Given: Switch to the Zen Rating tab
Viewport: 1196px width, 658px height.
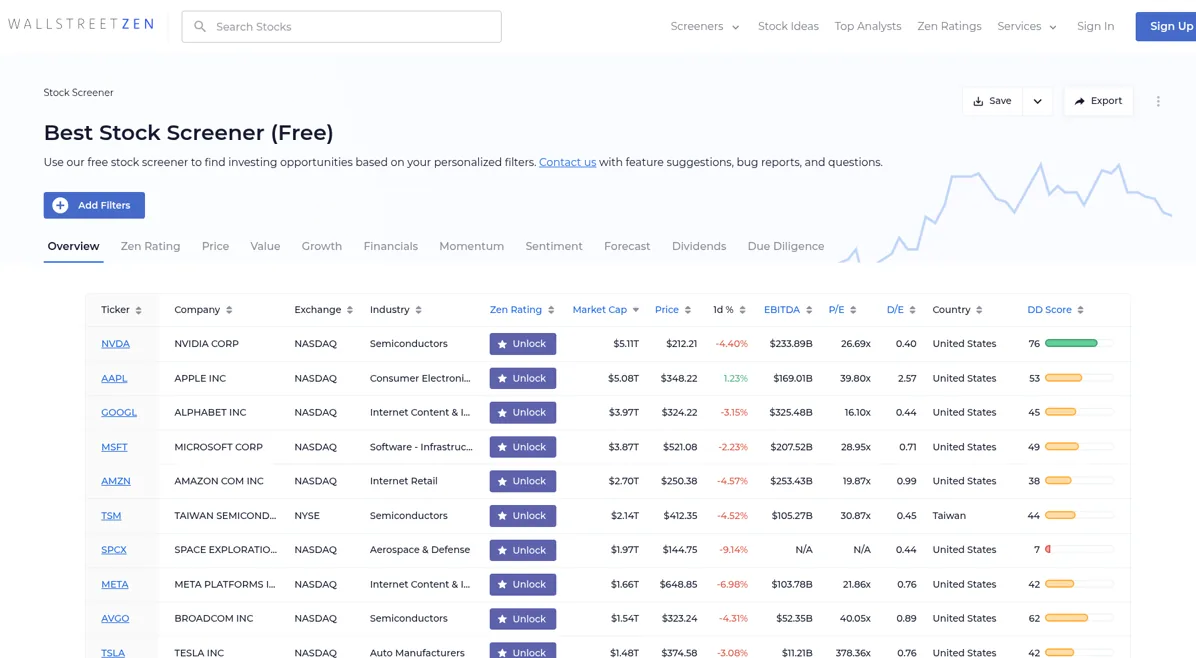Looking at the screenshot, I should point(150,246).
